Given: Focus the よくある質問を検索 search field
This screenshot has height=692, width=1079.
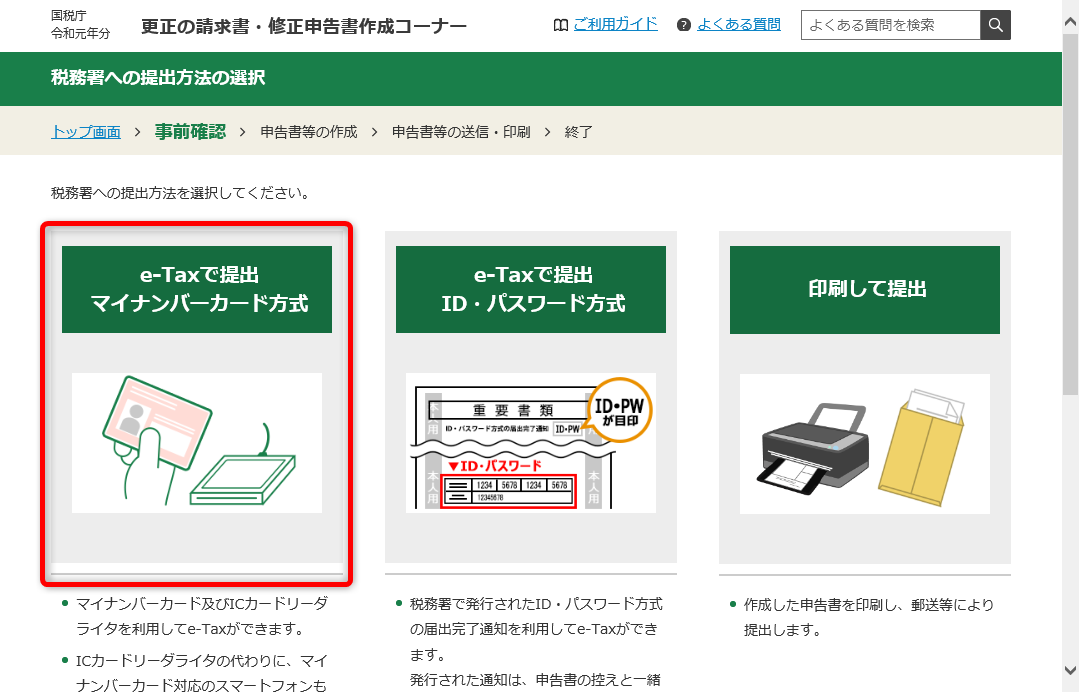Looking at the screenshot, I should [x=890, y=25].
